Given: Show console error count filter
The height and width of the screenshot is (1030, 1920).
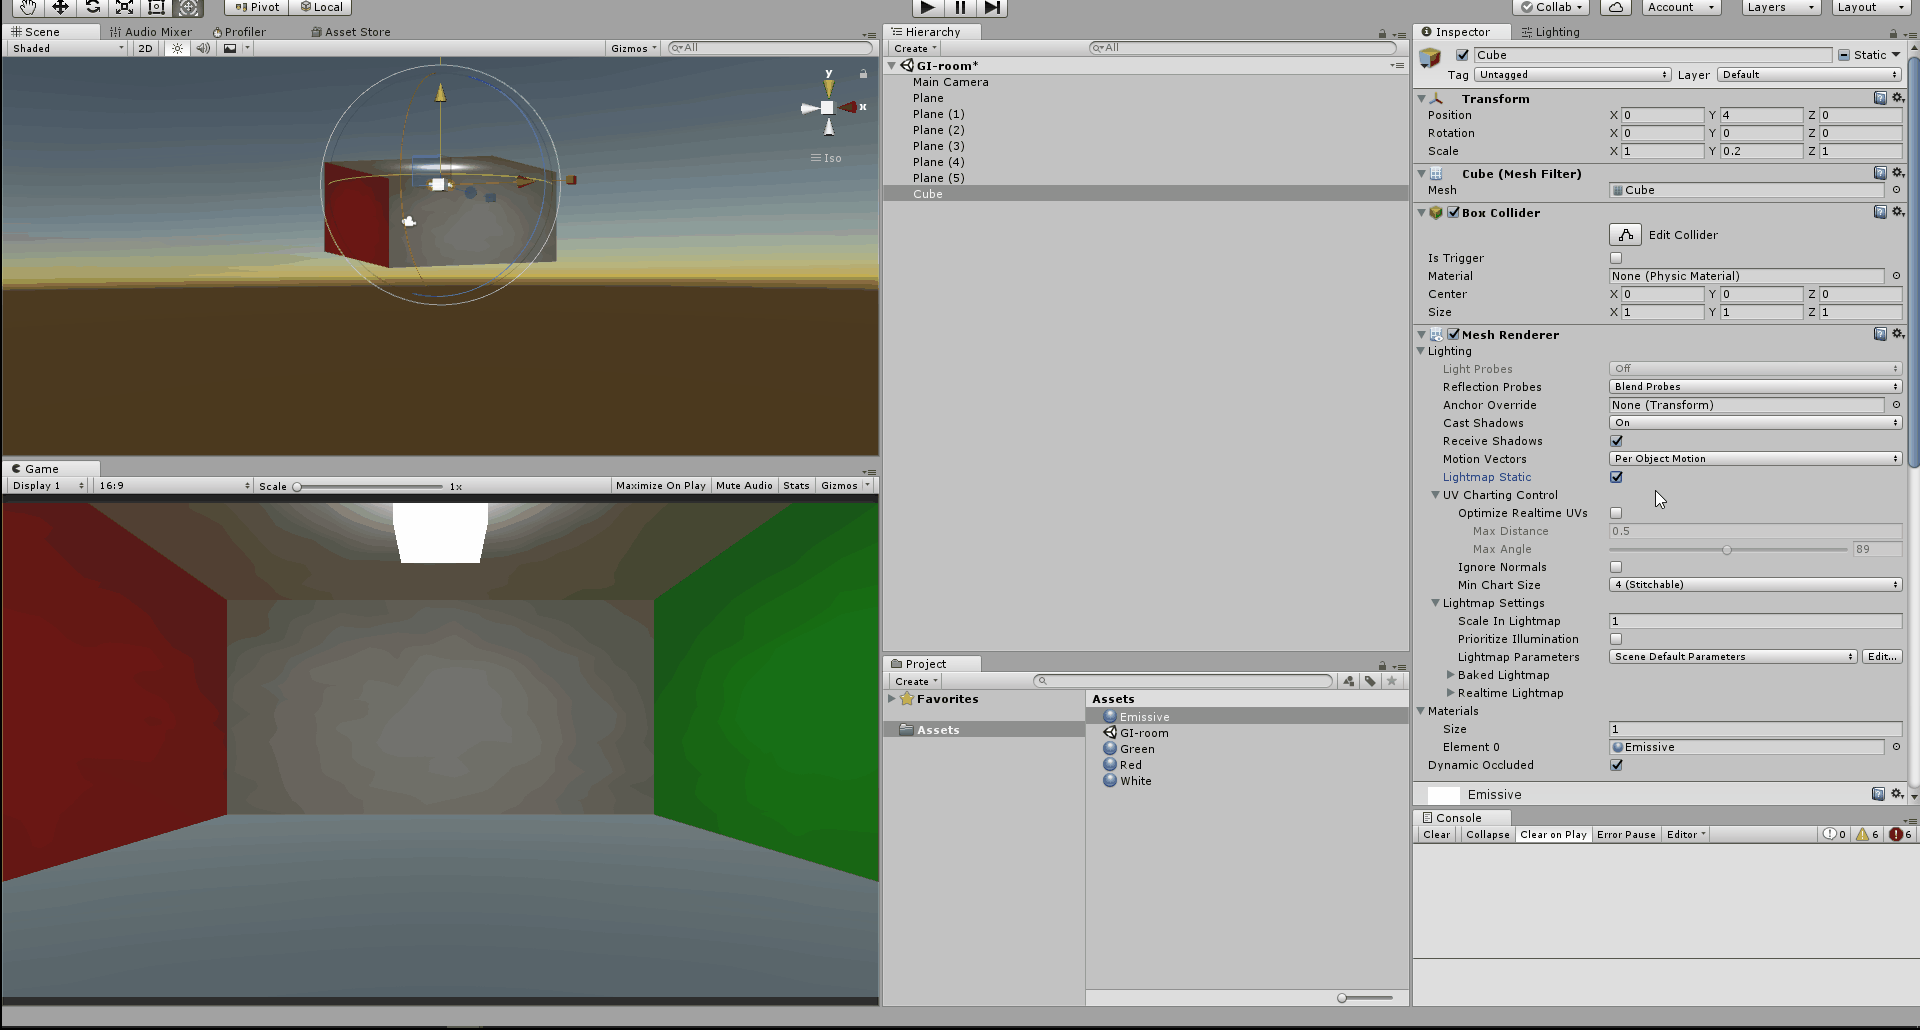Looking at the screenshot, I should [1900, 834].
